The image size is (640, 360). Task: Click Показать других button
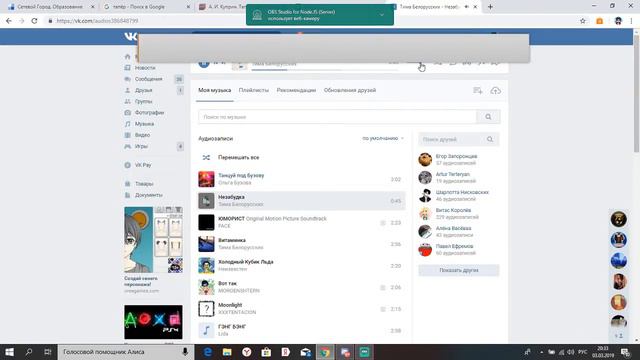click(x=459, y=270)
